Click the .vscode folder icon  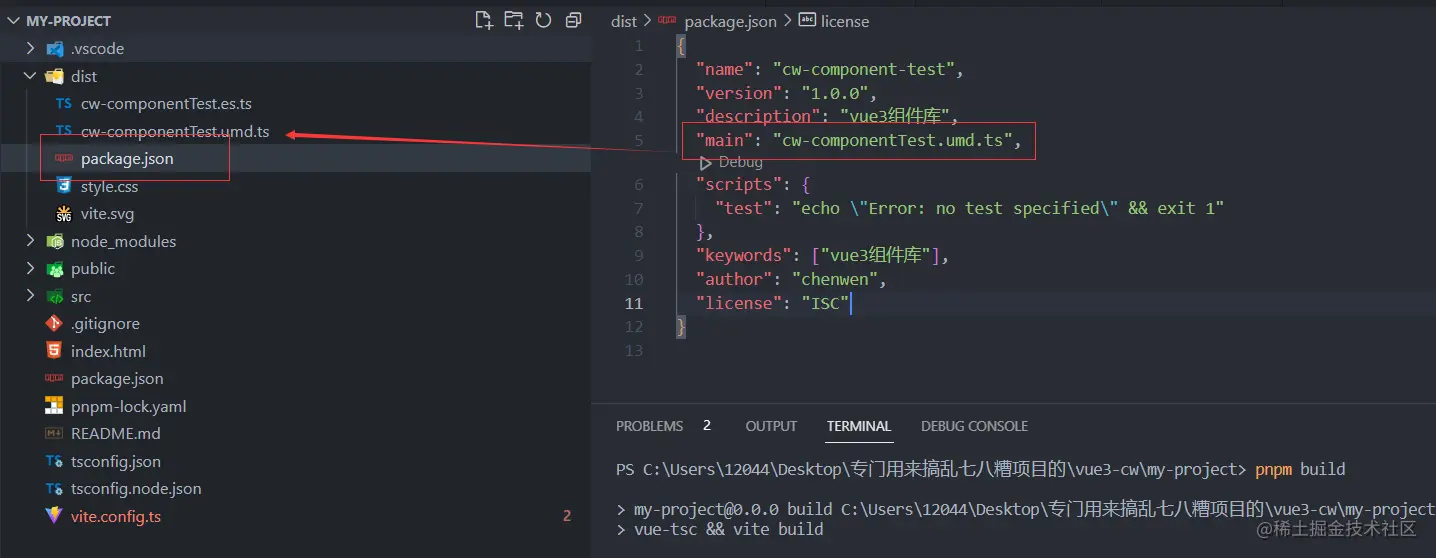click(55, 48)
